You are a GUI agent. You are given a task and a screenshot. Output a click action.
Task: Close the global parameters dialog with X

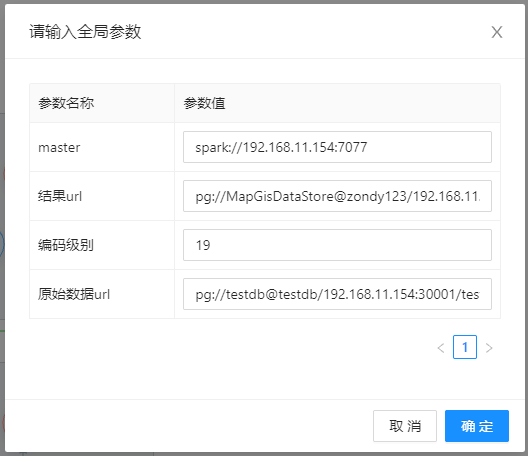(497, 32)
